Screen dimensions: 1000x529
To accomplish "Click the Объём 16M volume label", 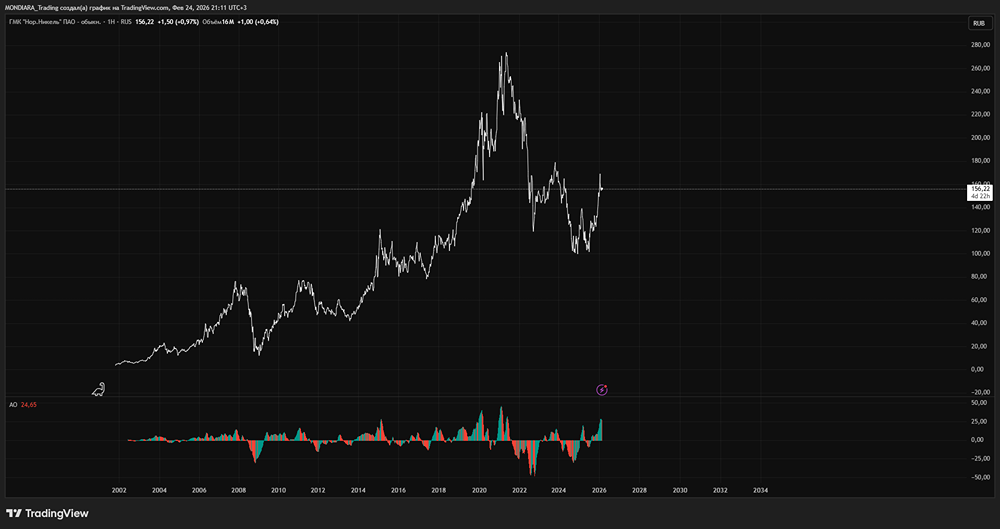I will [x=219, y=22].
